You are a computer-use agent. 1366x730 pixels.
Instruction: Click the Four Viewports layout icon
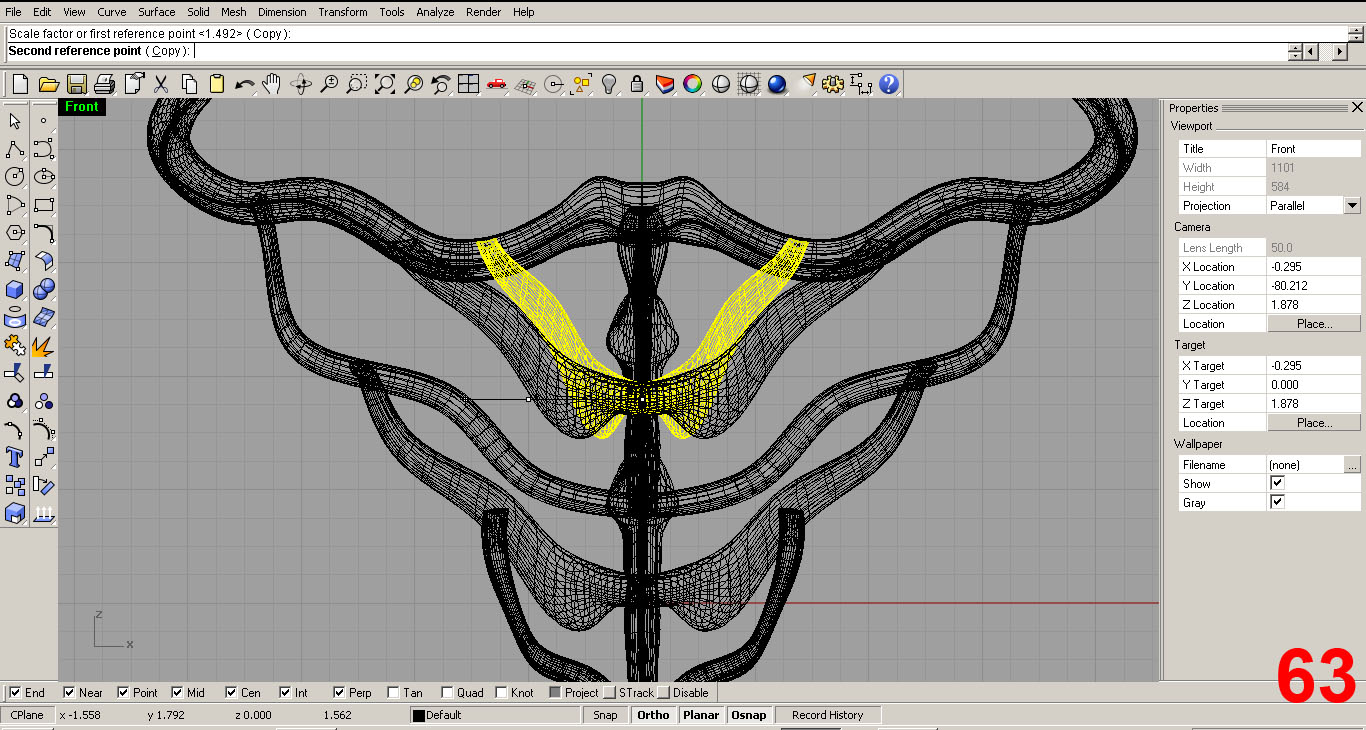[x=468, y=84]
